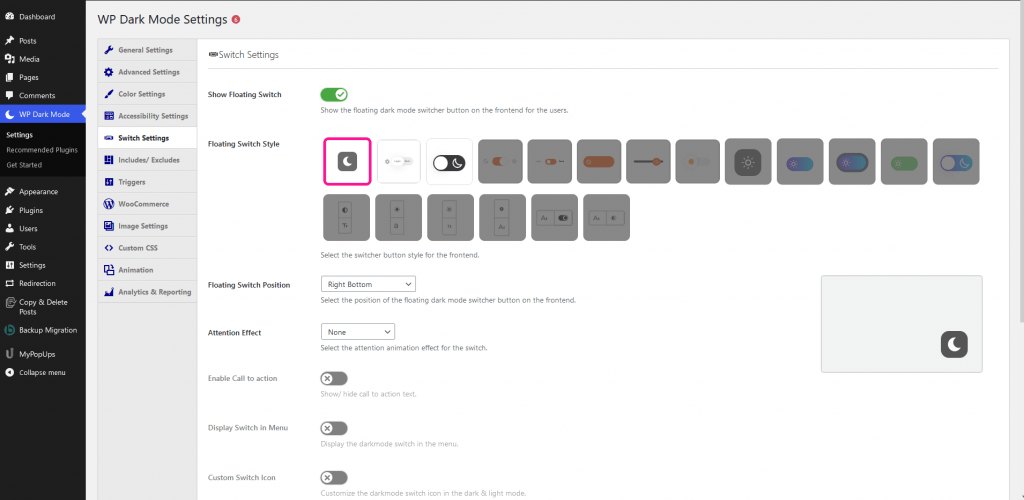Turn off Show Floating Switch toggle
The image size is (1024, 500).
(x=334, y=95)
